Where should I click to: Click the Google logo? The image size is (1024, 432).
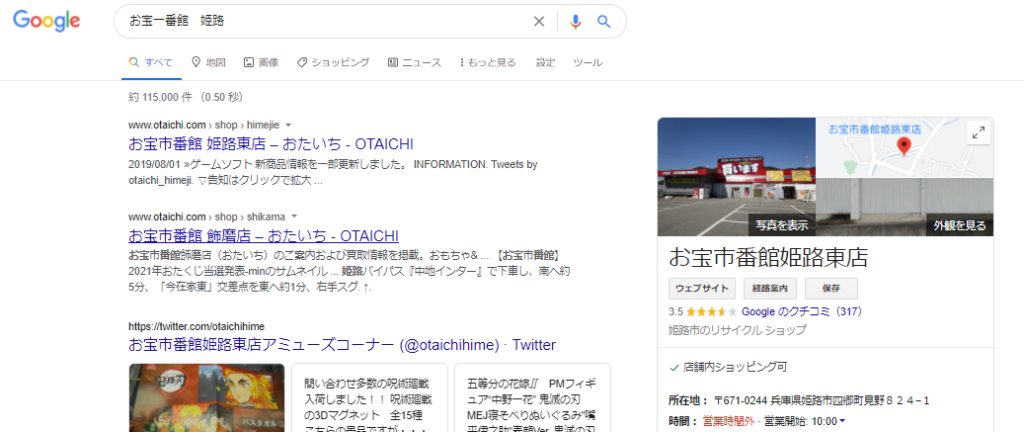coord(46,21)
